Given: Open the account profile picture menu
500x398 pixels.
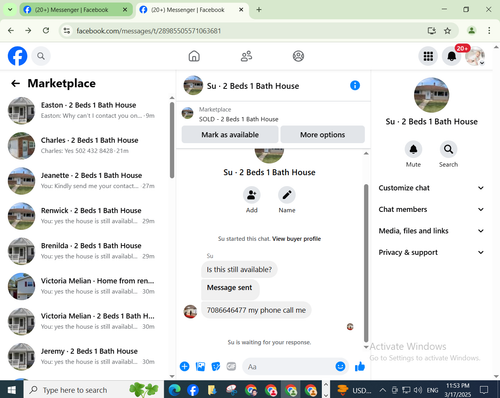Looking at the screenshot, I should coord(475,56).
